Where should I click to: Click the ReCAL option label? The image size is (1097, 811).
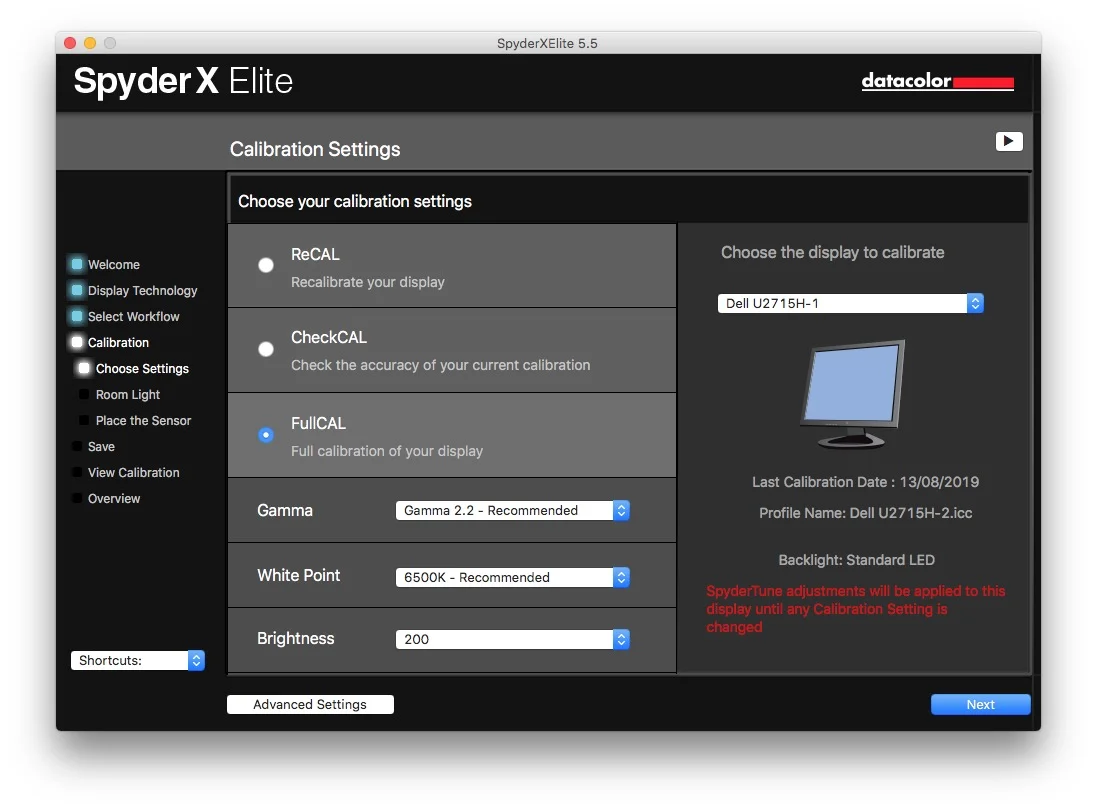(x=315, y=254)
